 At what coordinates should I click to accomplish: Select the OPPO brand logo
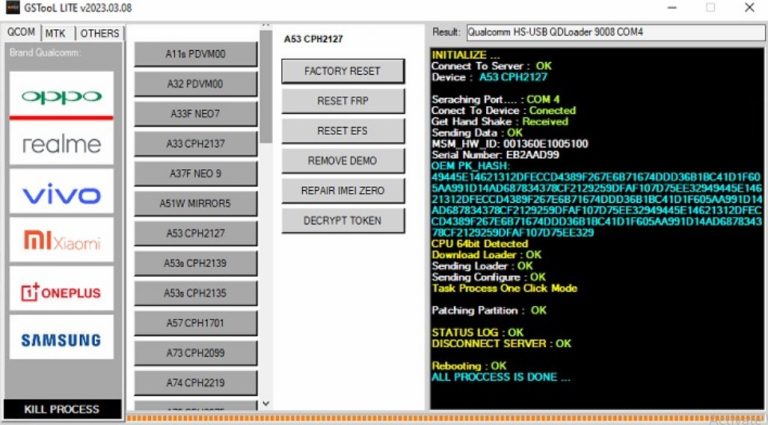point(61,95)
